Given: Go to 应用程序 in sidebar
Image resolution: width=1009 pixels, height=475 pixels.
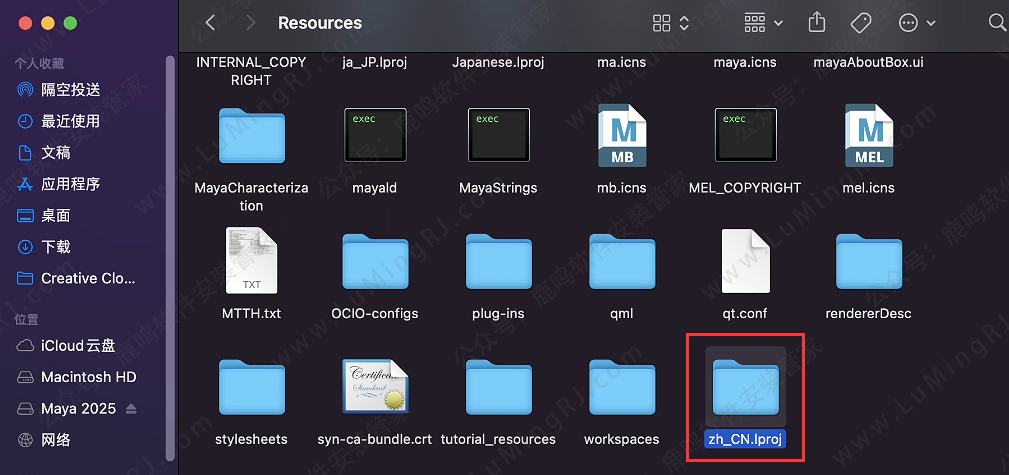Looking at the screenshot, I should point(70,184).
